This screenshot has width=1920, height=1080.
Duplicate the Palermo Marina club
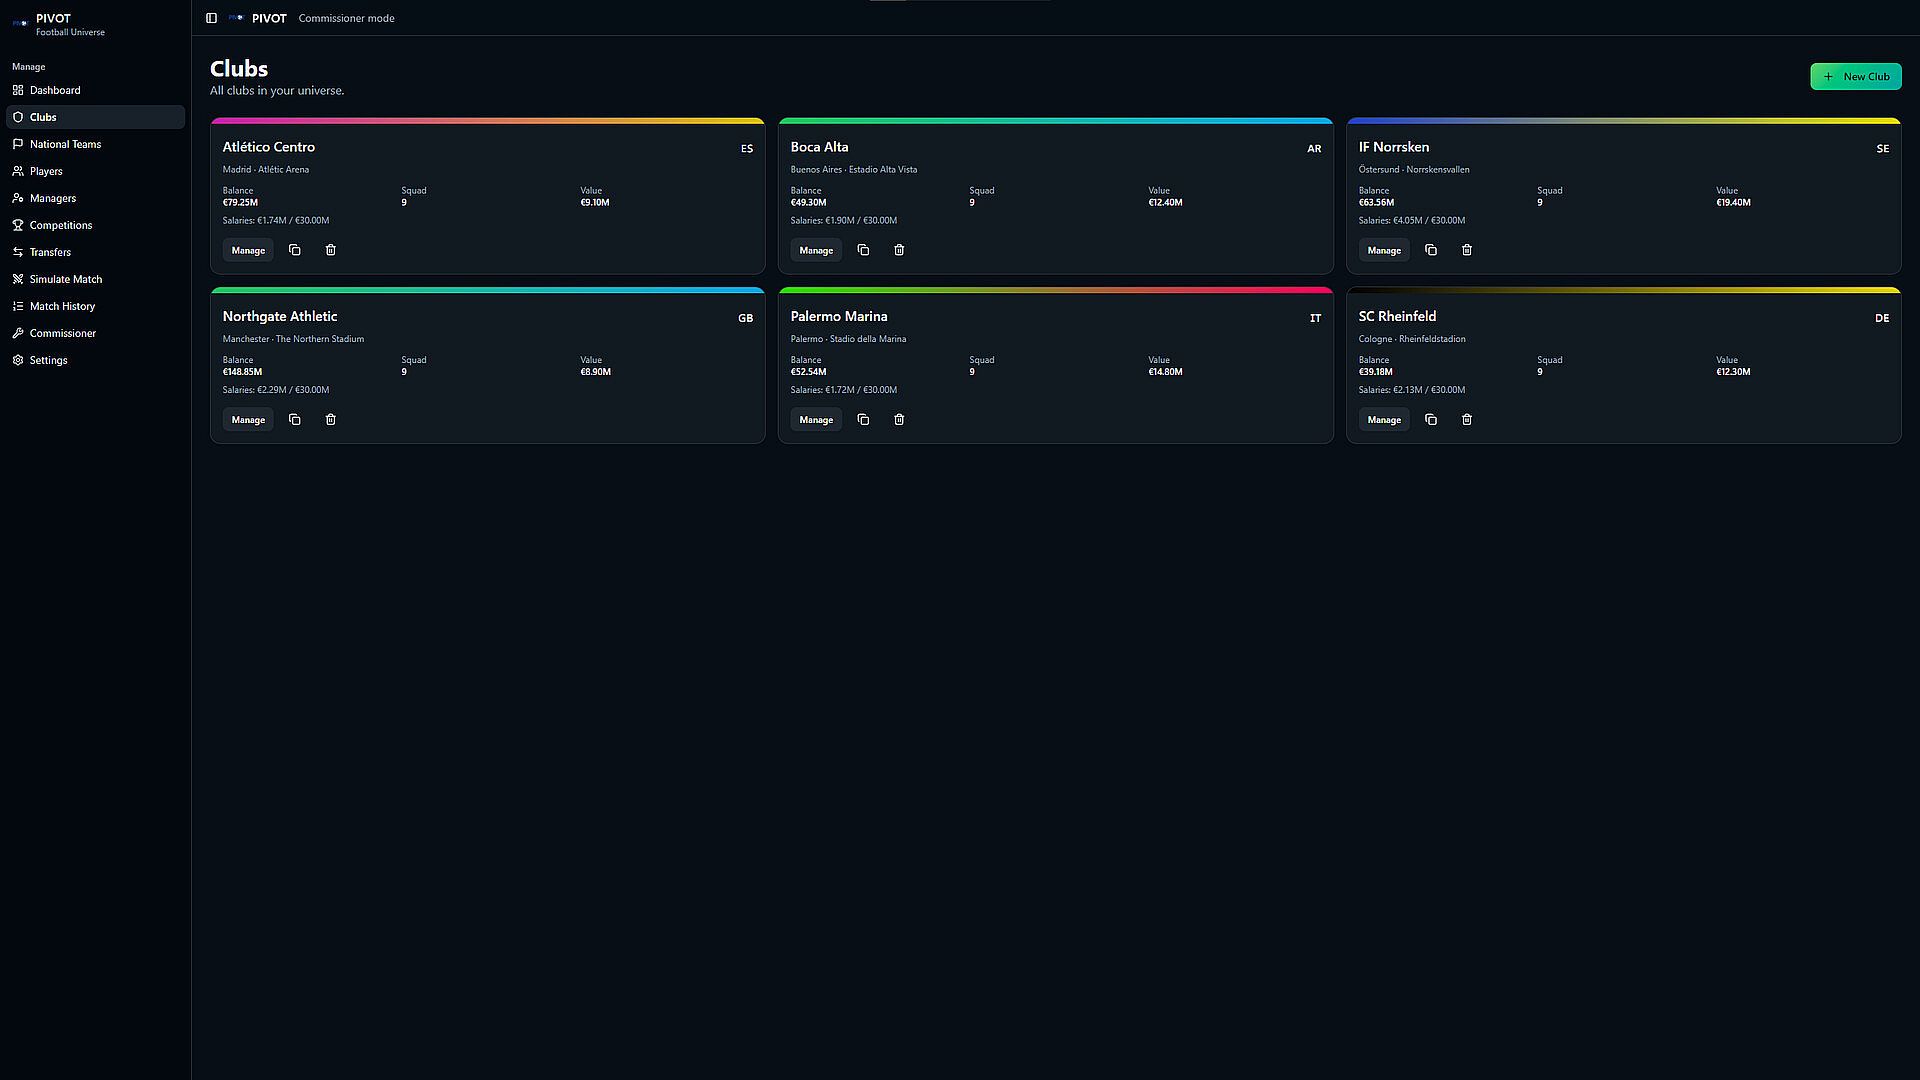coord(863,420)
